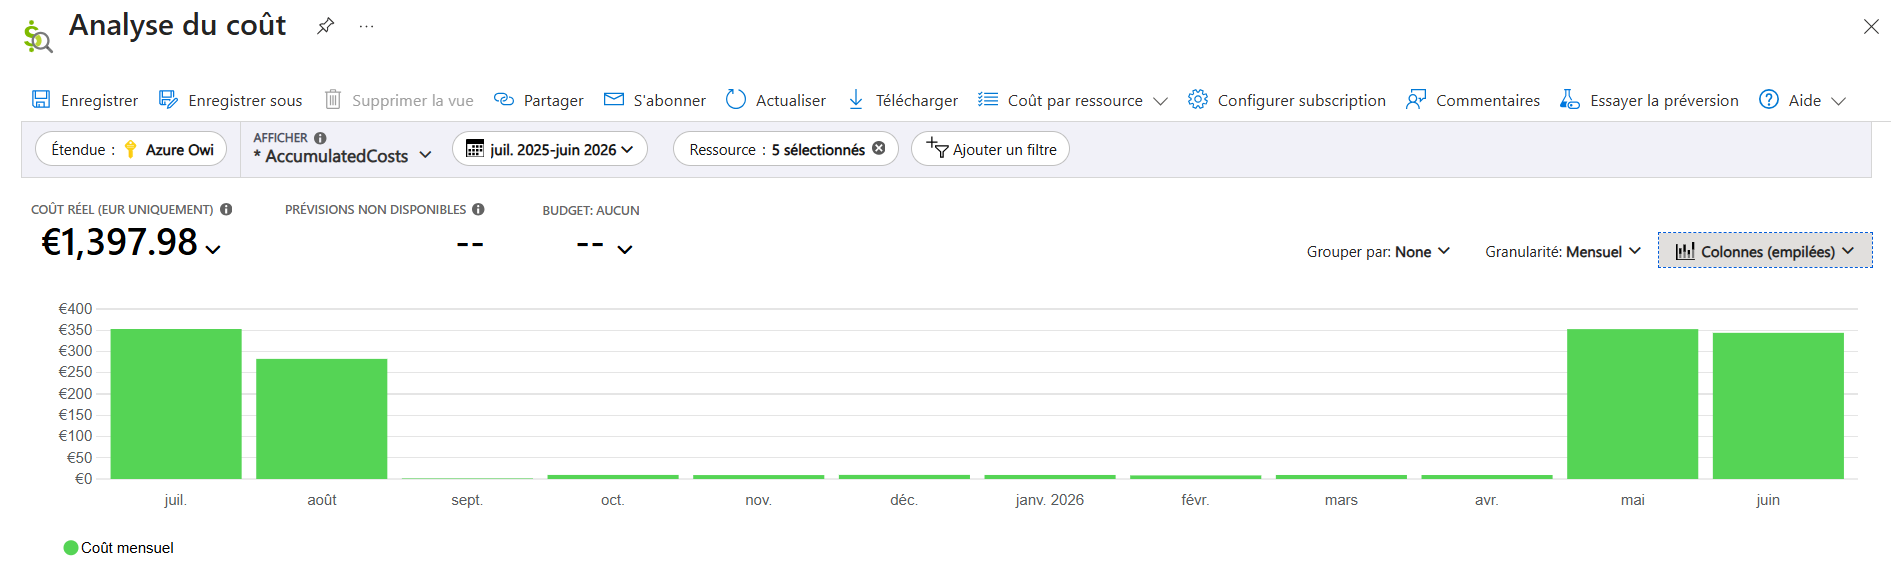Click the Enregistrer sous icon
Viewport: 1895px width, 573px height.
[x=168, y=99]
